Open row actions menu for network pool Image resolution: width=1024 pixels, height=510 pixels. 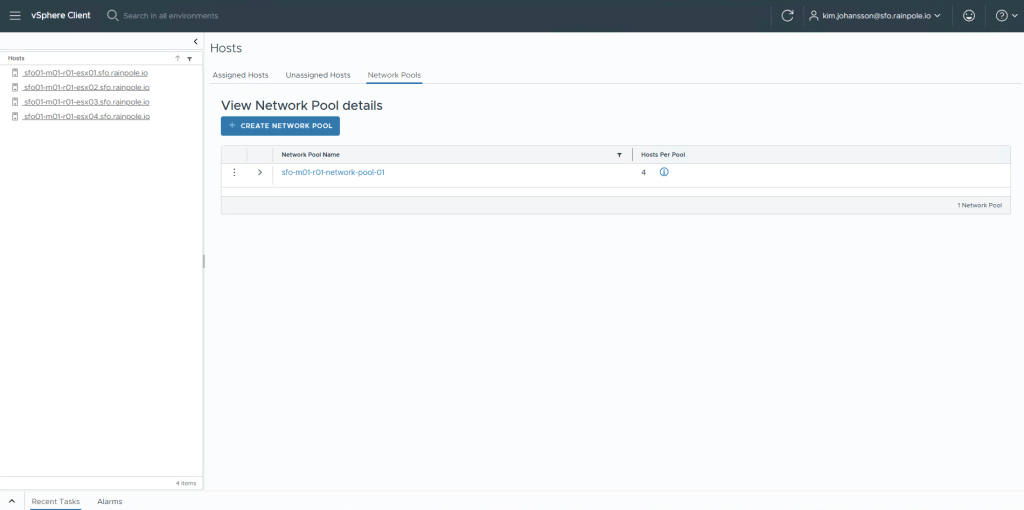click(x=234, y=172)
